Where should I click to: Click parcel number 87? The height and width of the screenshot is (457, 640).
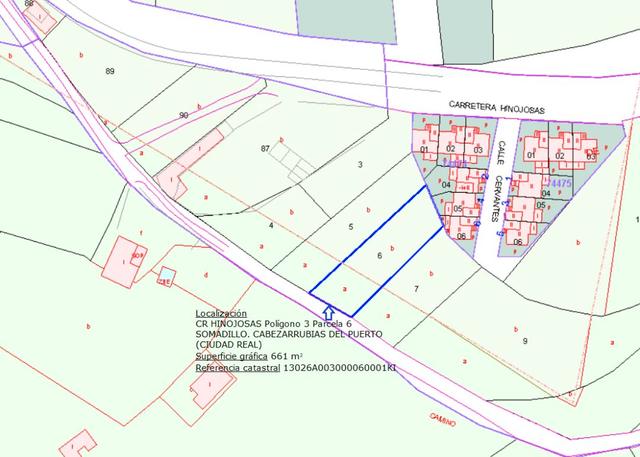tap(265, 148)
